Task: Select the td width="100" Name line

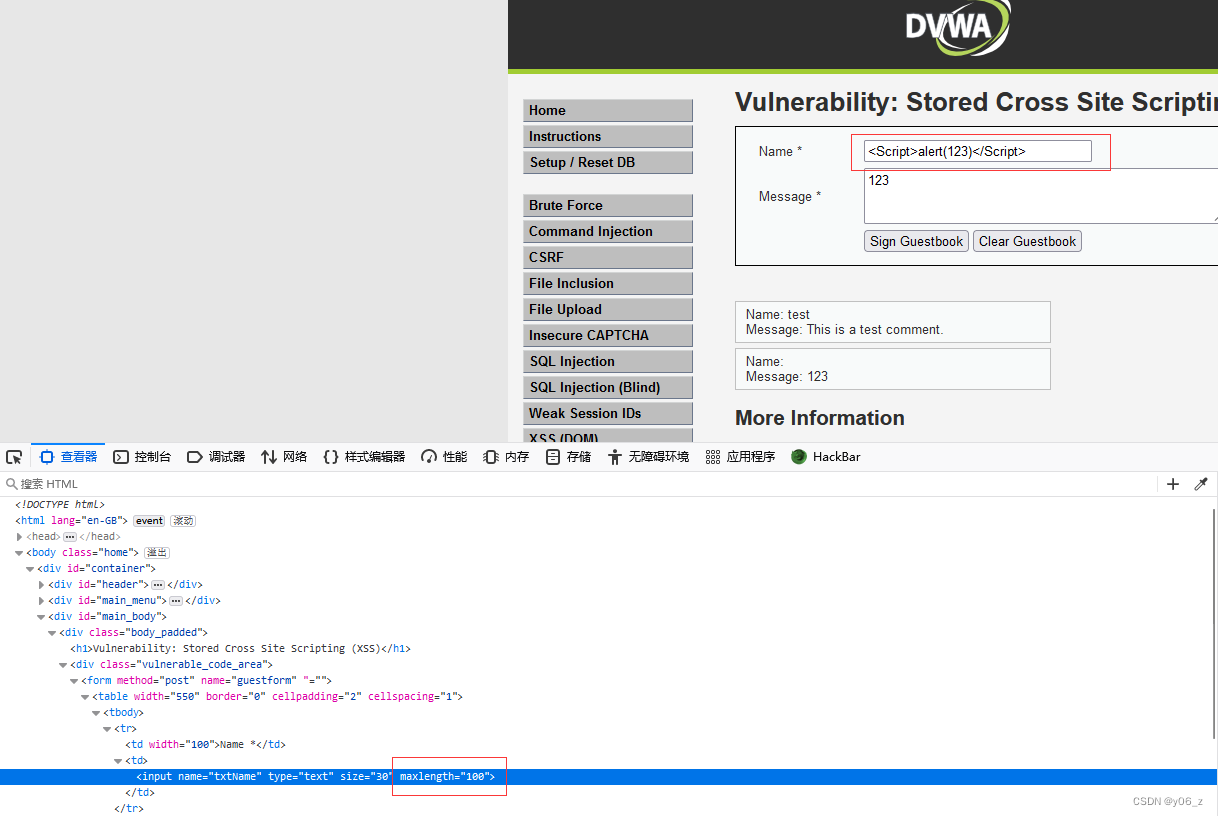Action: (205, 745)
